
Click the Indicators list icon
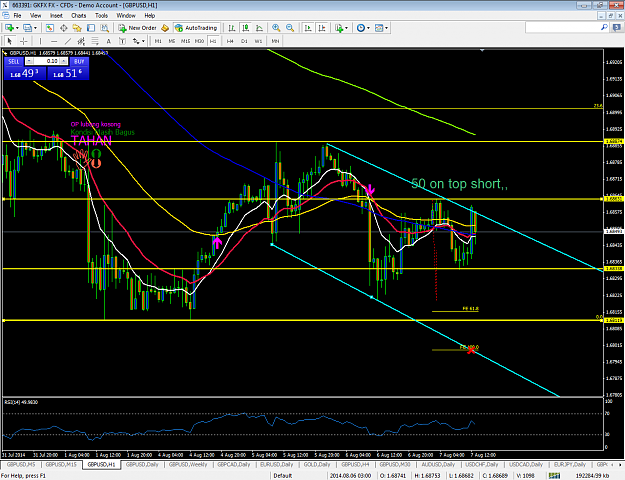coord(339,28)
